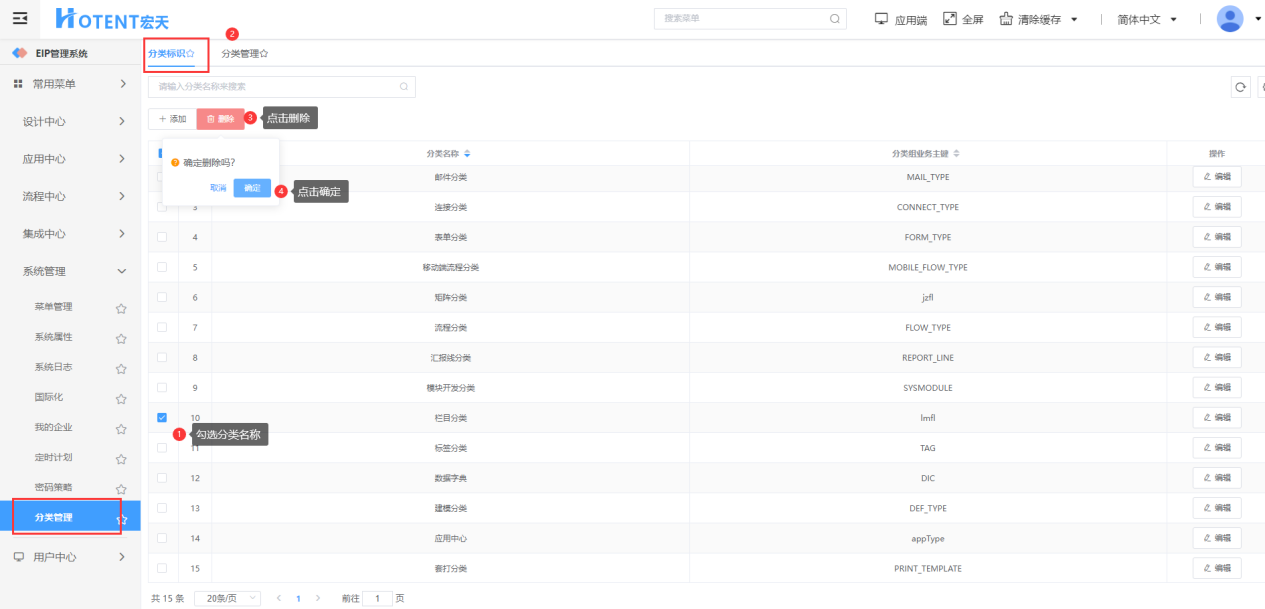Edit the MAIL_TYPE 邮件分类 row
The image size is (1265, 609).
click(1217, 177)
